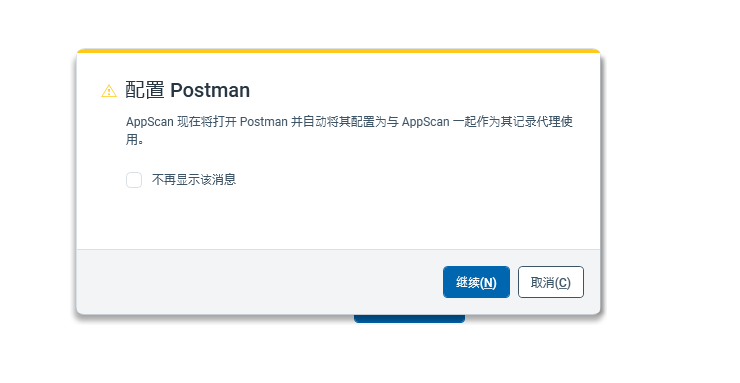Click the AppScan message paragraph
The height and width of the screenshot is (383, 740).
pos(349,131)
